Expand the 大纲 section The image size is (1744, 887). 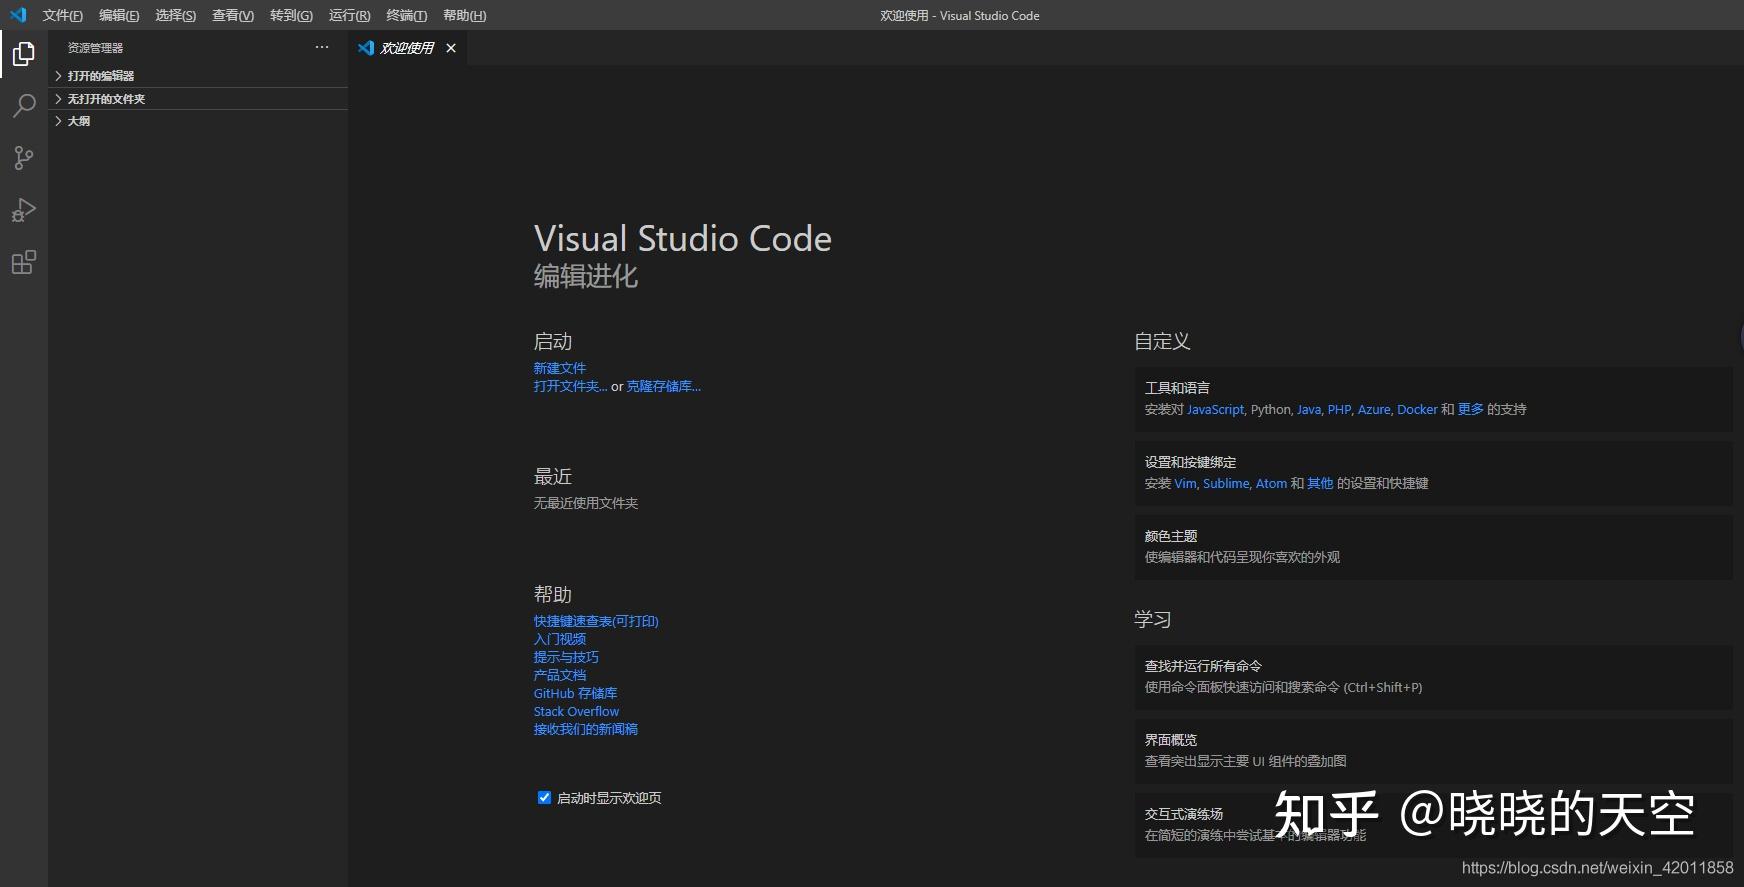pos(198,121)
